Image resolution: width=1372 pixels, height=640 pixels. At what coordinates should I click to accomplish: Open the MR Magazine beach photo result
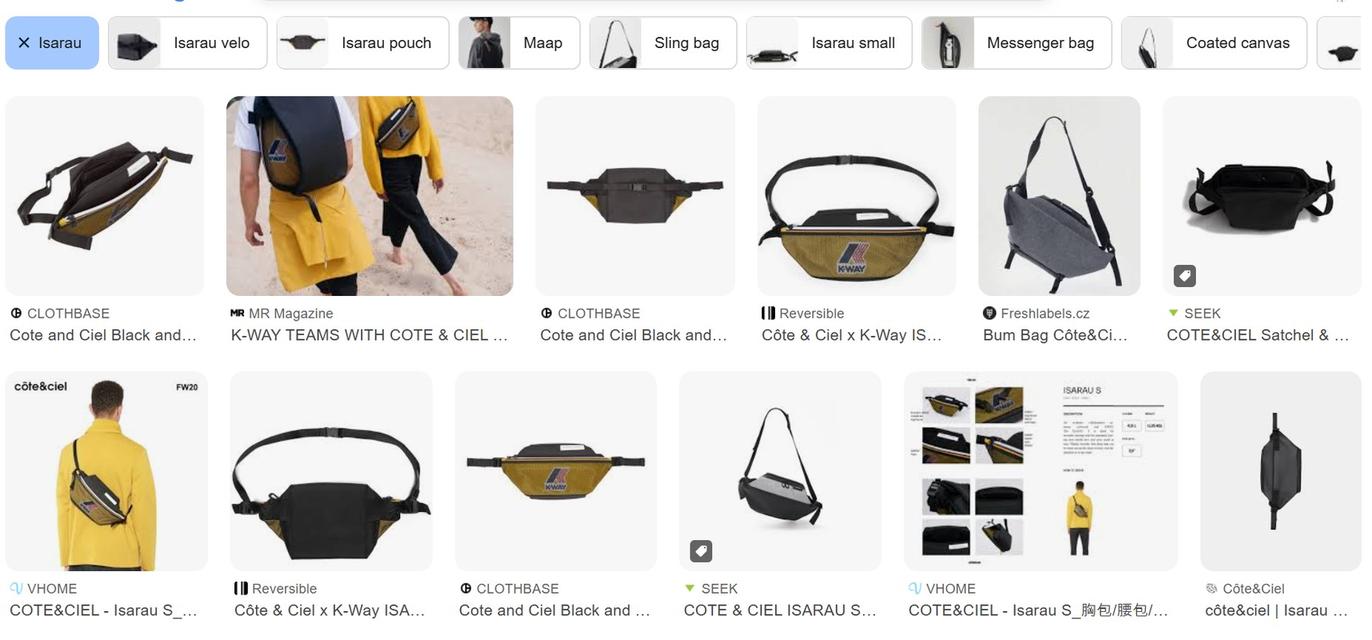[369, 196]
